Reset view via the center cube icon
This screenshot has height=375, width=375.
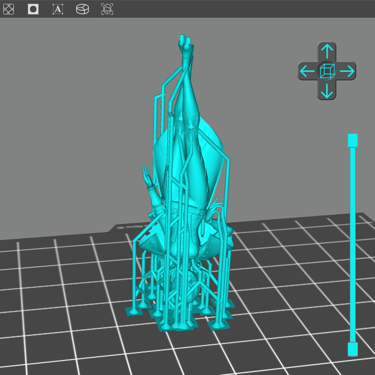tap(327, 71)
